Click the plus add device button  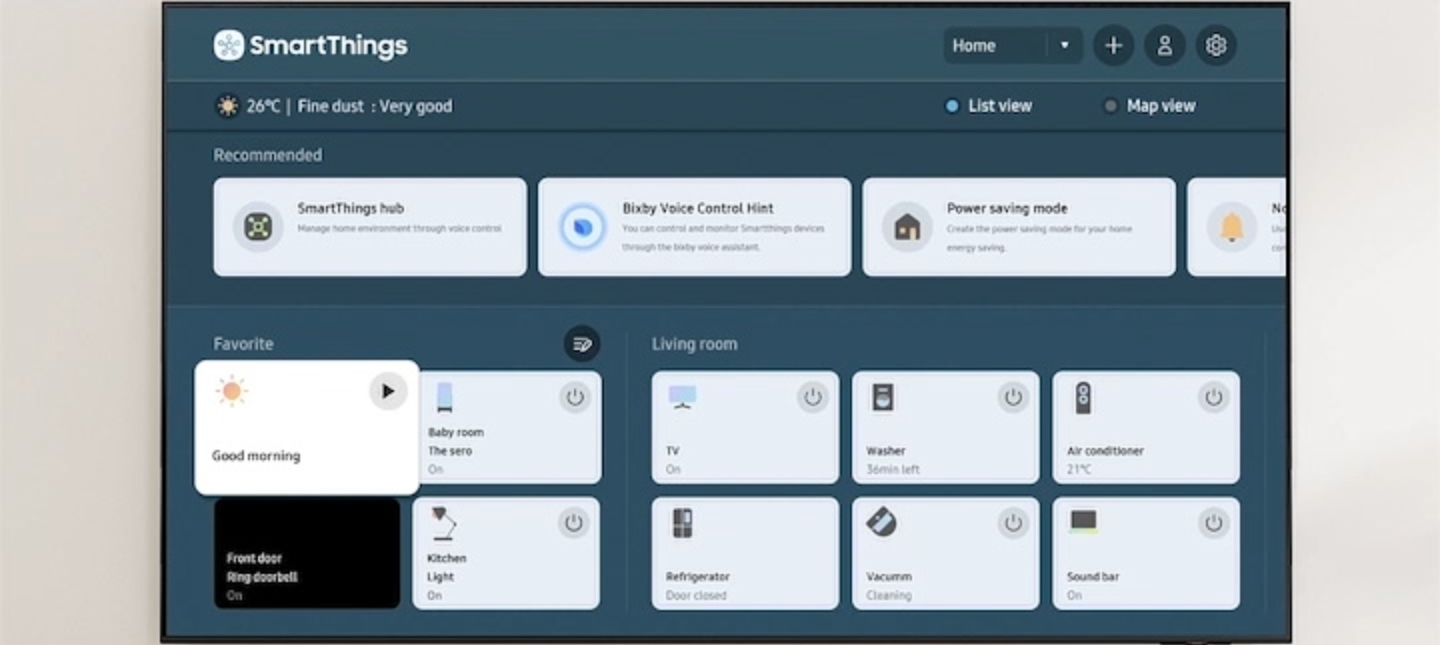(x=1113, y=45)
